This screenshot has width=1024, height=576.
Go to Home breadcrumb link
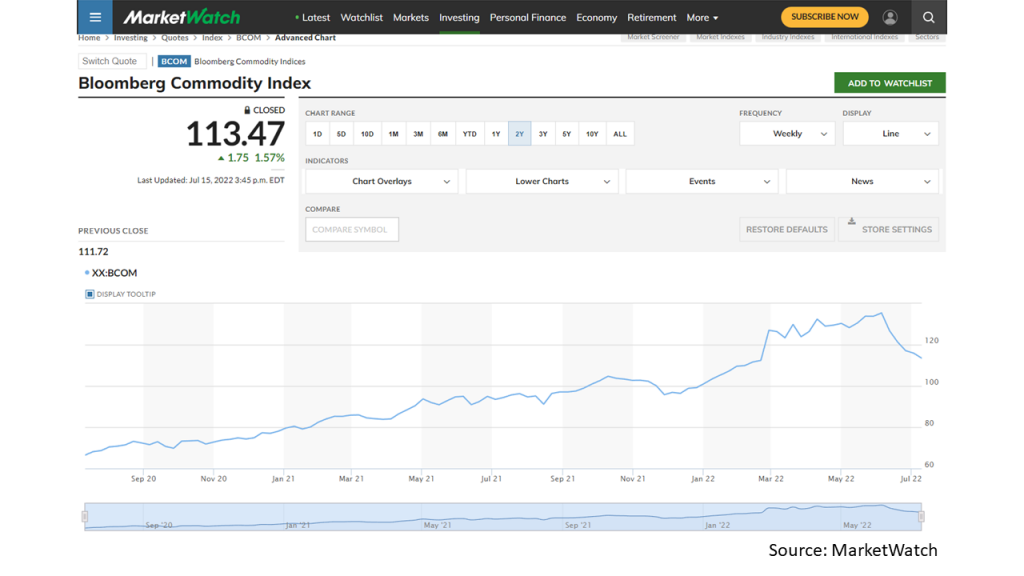[x=89, y=38]
